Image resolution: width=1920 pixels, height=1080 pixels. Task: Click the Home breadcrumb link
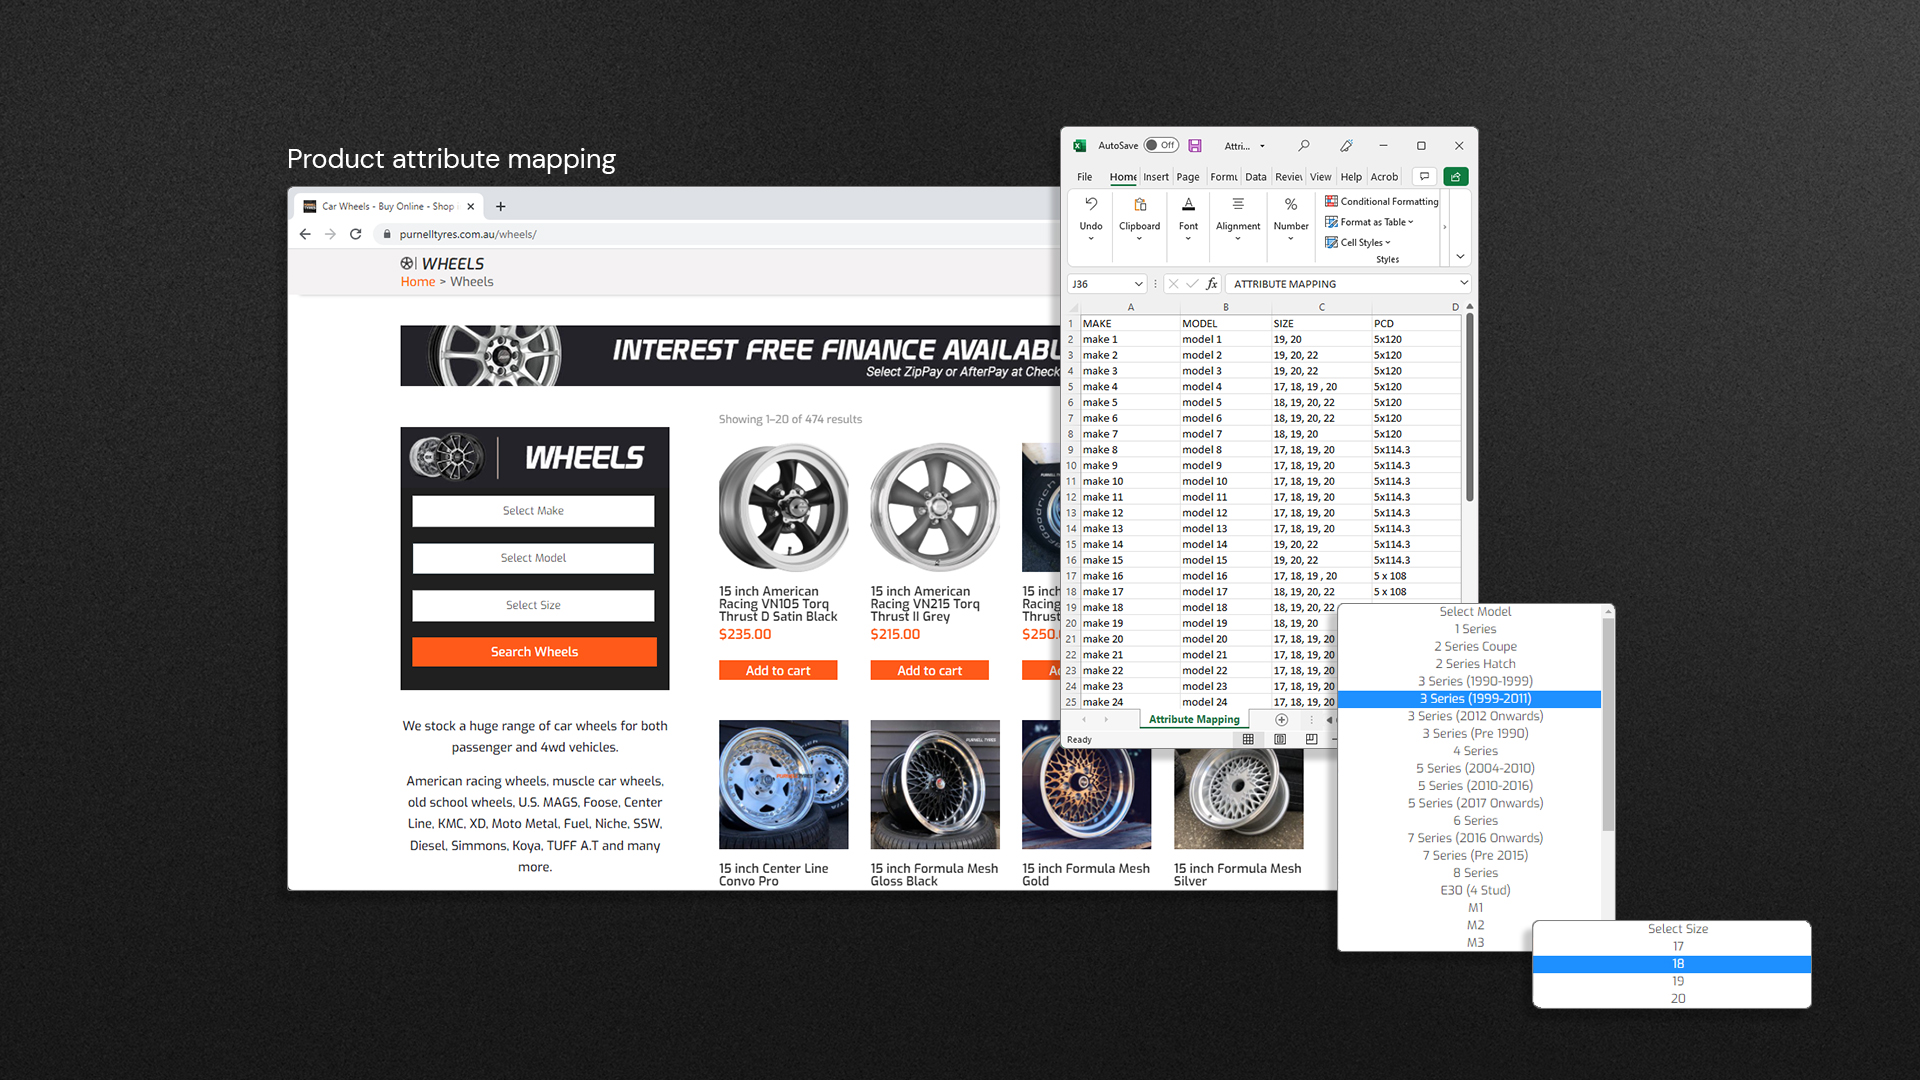[418, 282]
